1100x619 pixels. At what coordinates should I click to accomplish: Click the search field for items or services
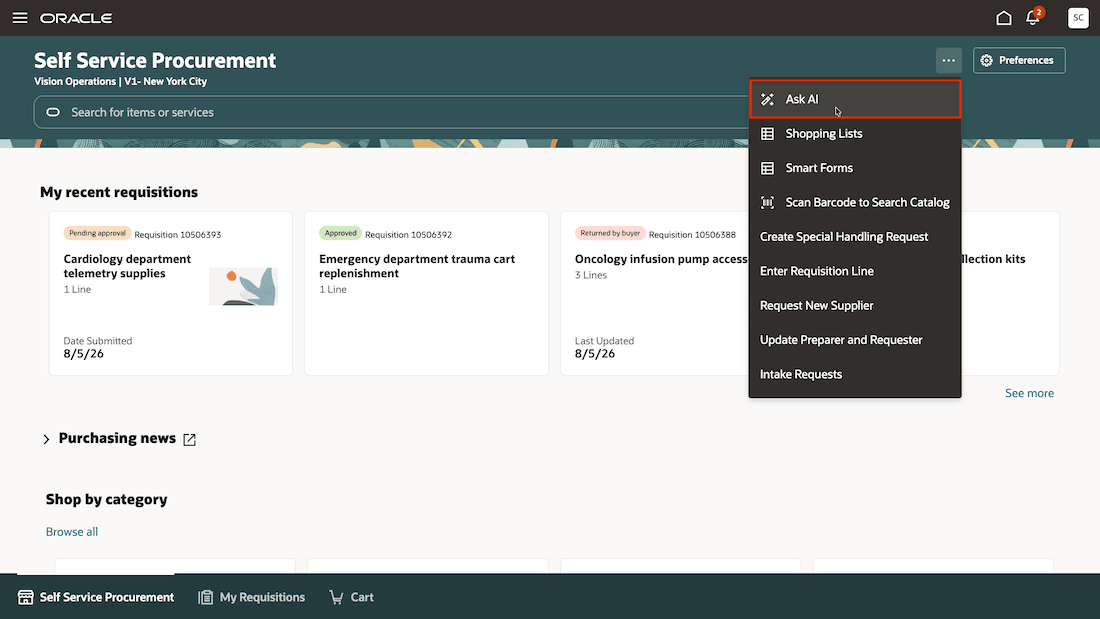tap(391, 112)
